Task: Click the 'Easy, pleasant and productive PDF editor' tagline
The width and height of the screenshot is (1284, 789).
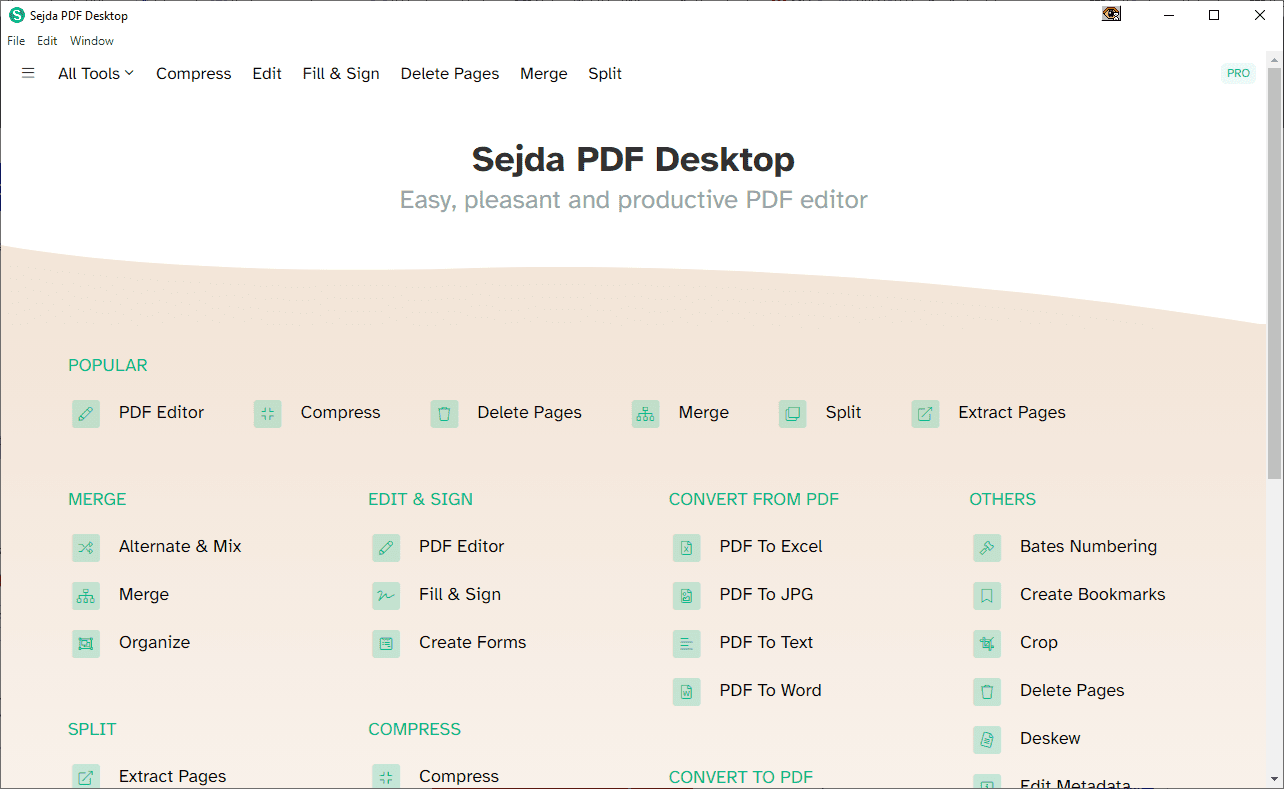Action: coord(634,200)
